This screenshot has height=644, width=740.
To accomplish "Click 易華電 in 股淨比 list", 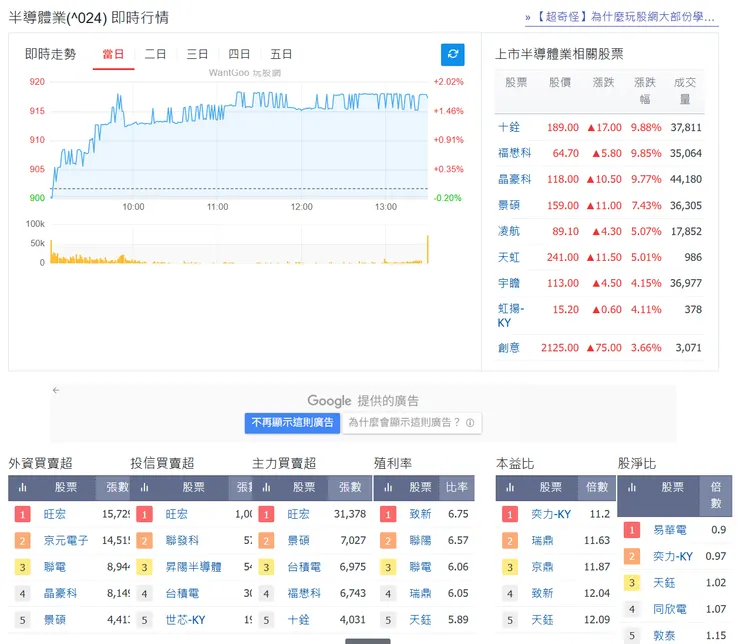I will (669, 530).
